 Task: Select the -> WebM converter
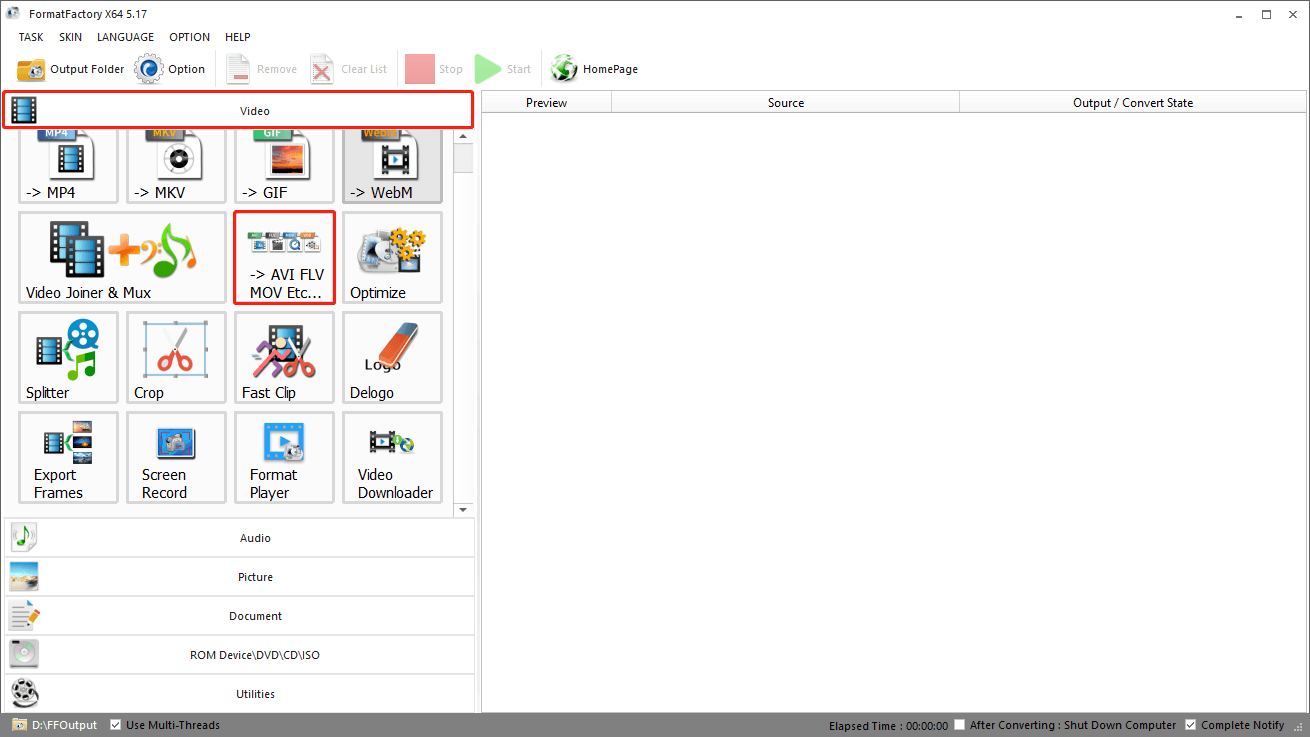point(392,166)
